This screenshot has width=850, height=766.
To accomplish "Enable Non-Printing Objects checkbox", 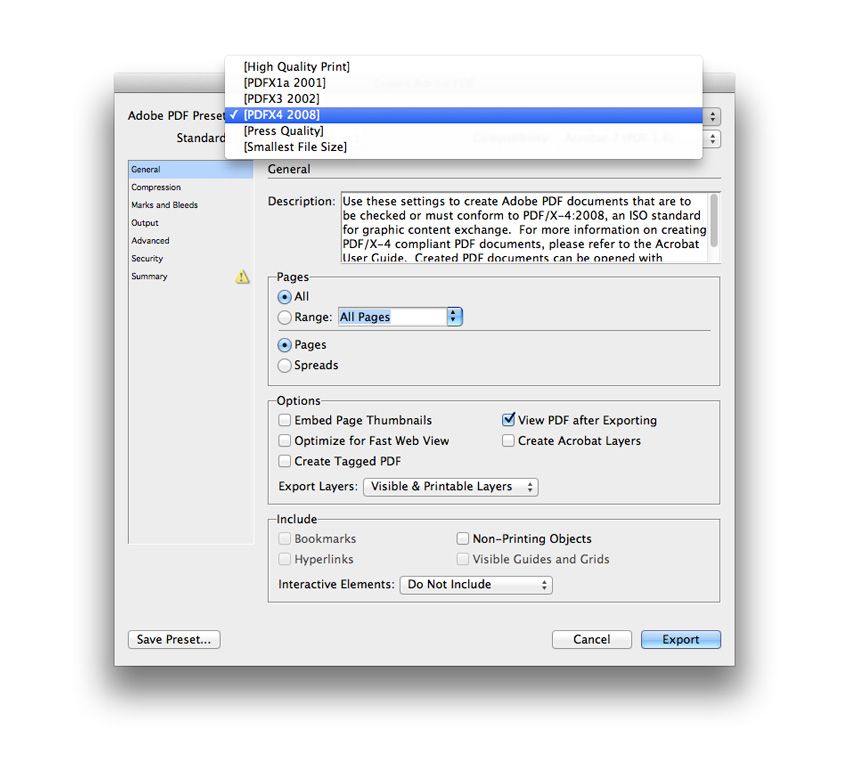I will coord(462,538).
